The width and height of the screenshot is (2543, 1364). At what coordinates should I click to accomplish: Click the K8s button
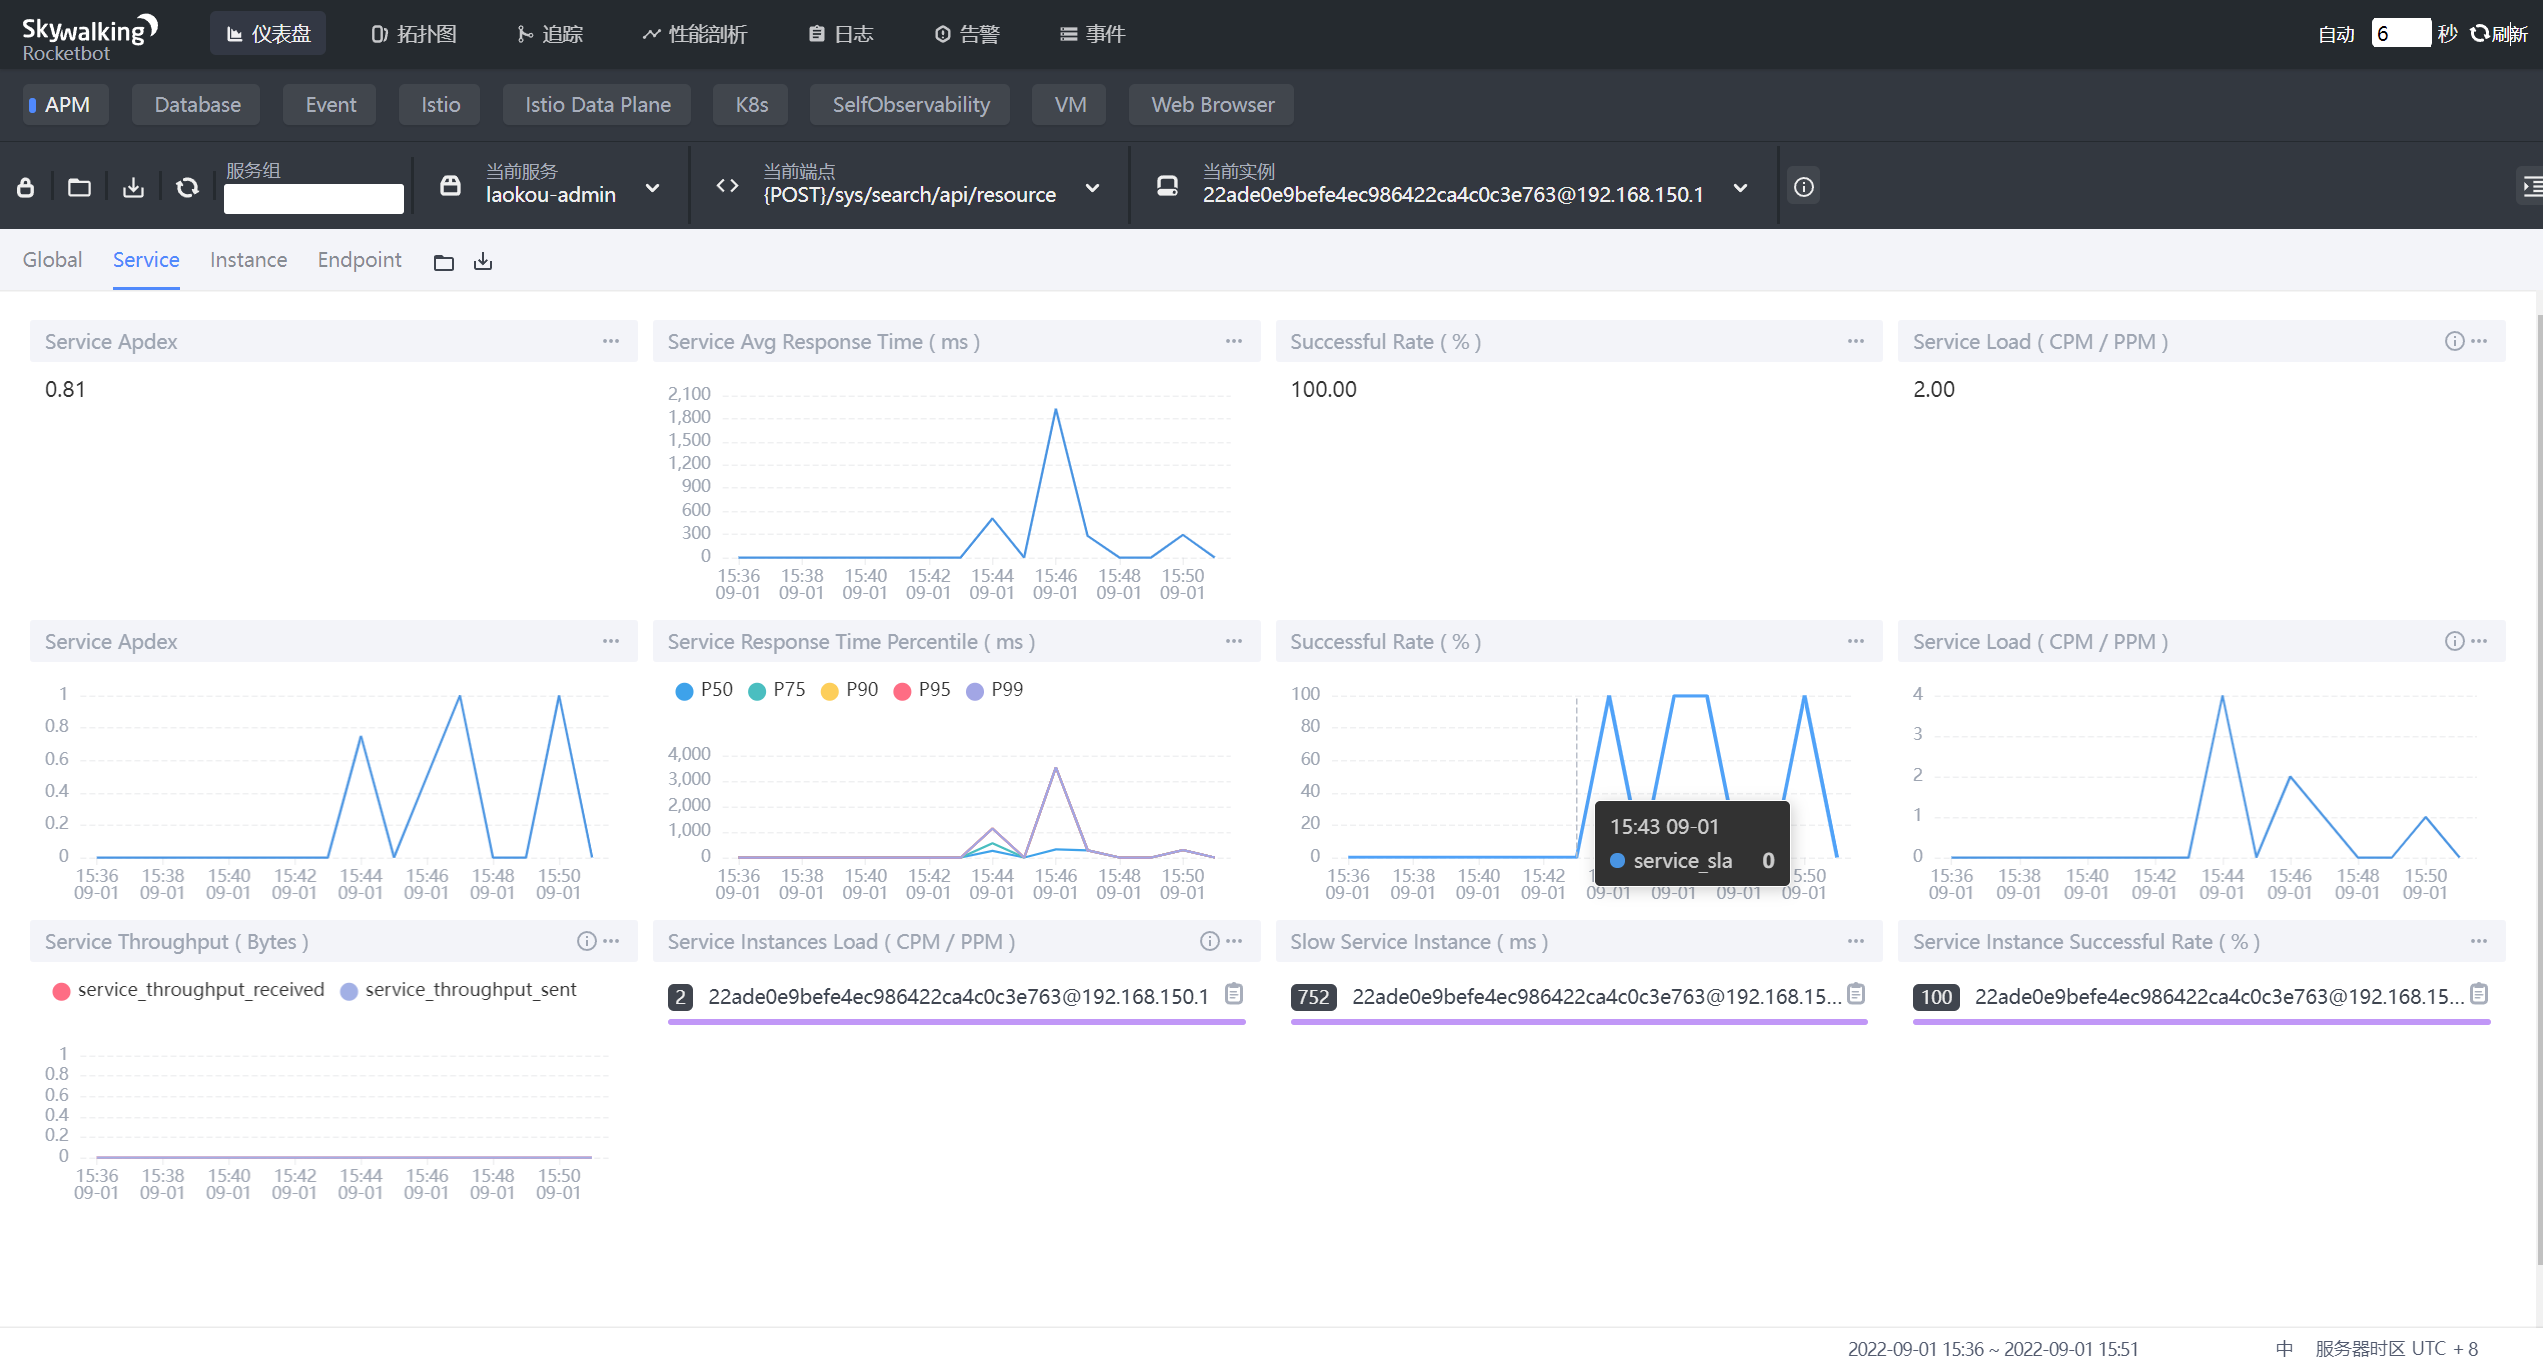[x=752, y=103]
